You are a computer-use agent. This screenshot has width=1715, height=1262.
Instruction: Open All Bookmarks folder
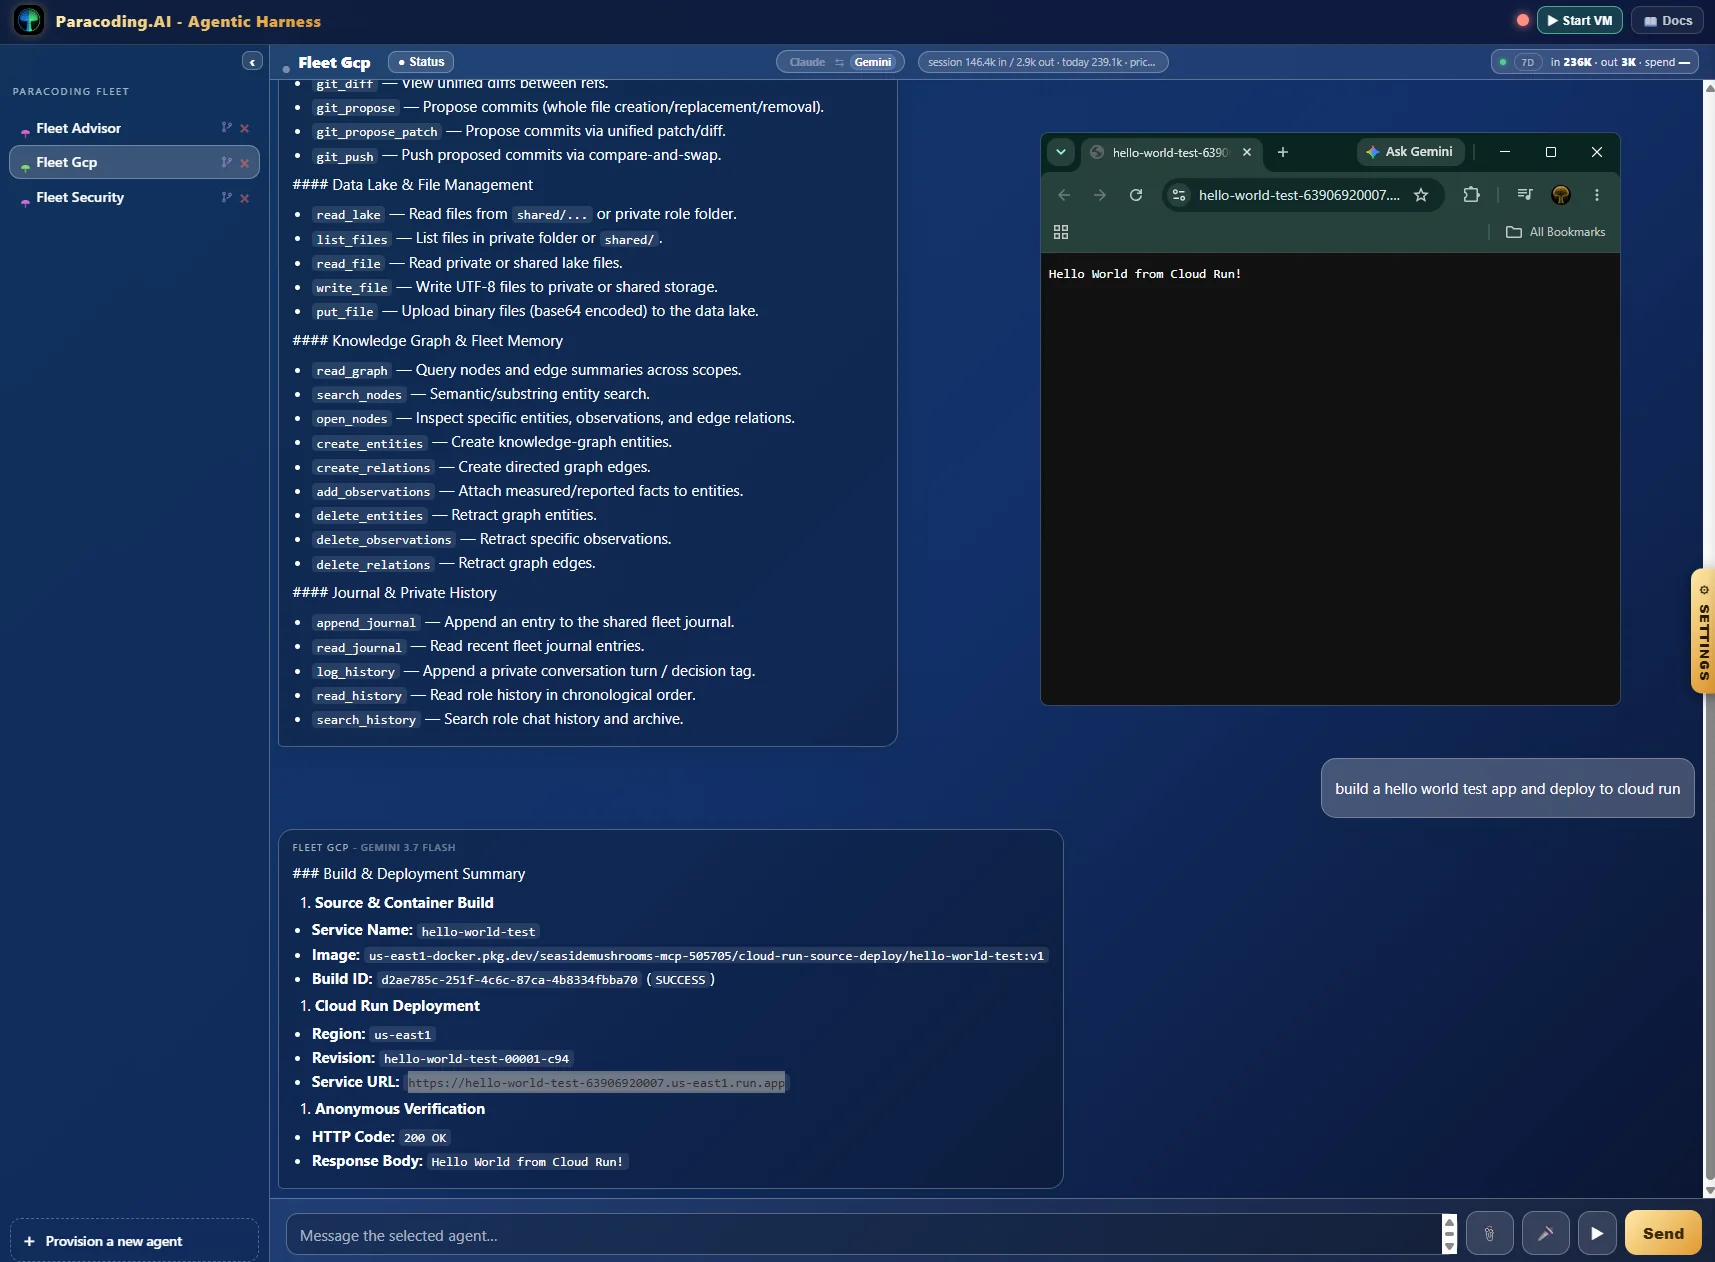coord(1555,232)
